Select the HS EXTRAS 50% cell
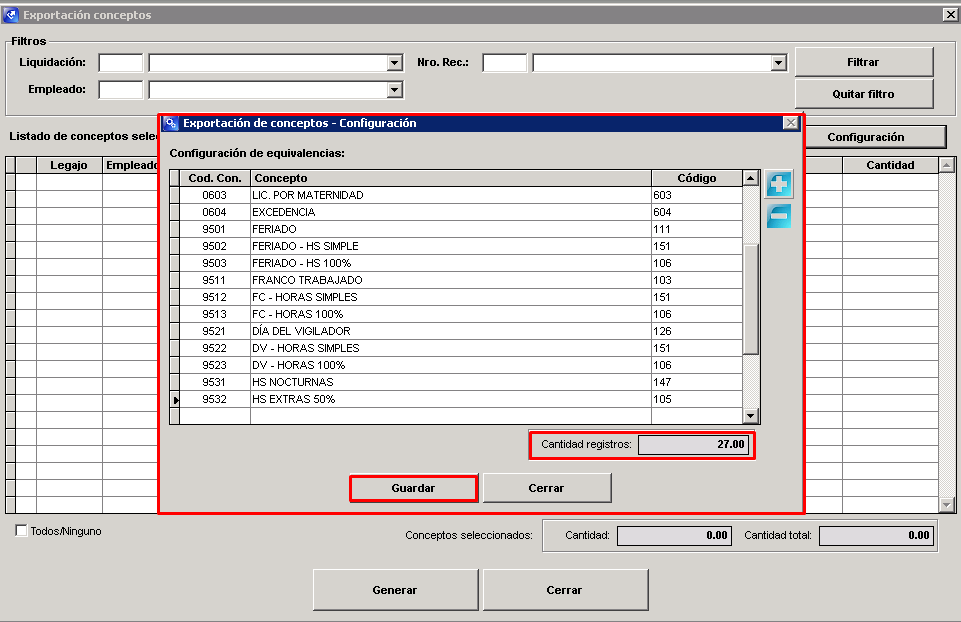This screenshot has height=622, width=961. click(x=450, y=399)
